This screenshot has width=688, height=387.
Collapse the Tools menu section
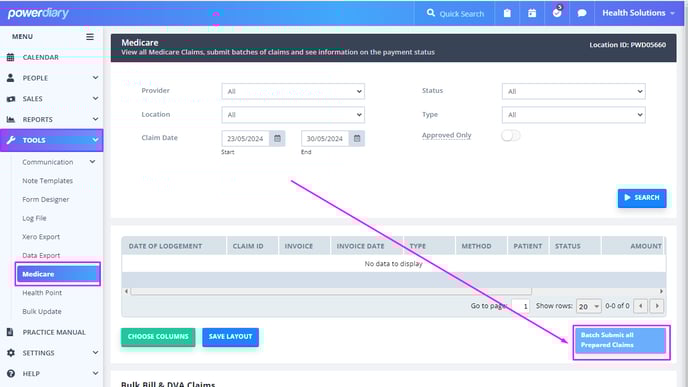[x=52, y=140]
